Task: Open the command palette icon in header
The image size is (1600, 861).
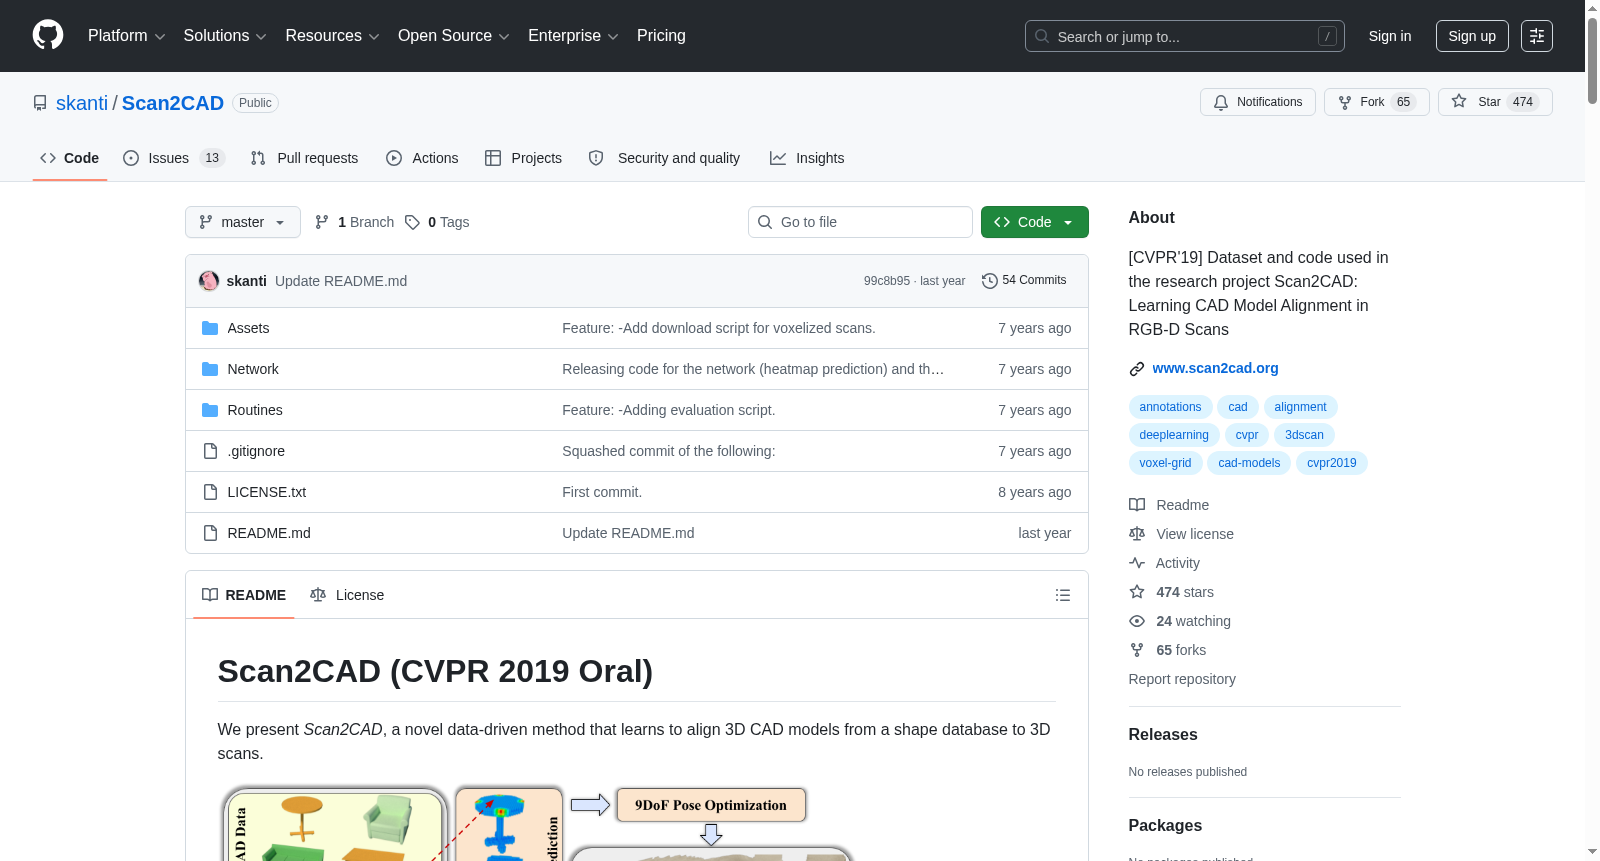Action: tap(1537, 36)
